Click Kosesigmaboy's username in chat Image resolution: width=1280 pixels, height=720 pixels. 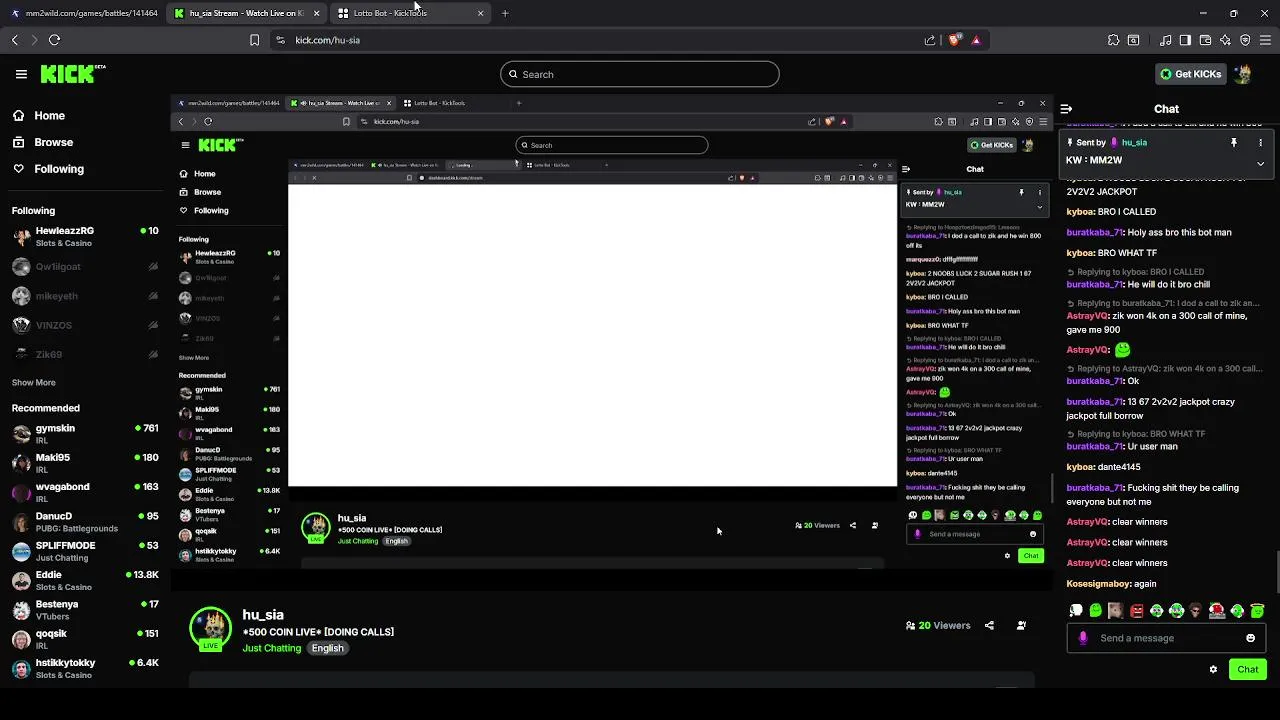pos(1098,583)
